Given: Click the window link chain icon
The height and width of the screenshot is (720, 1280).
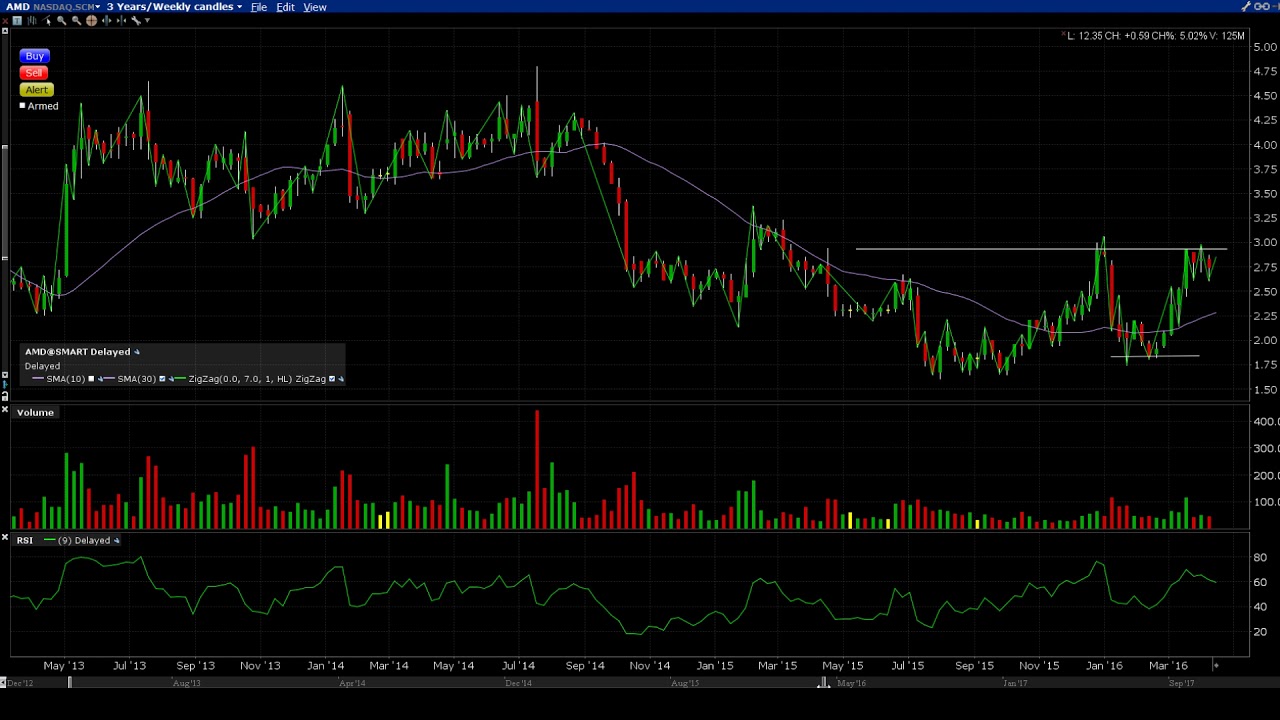Looking at the screenshot, I should coord(1262,7).
